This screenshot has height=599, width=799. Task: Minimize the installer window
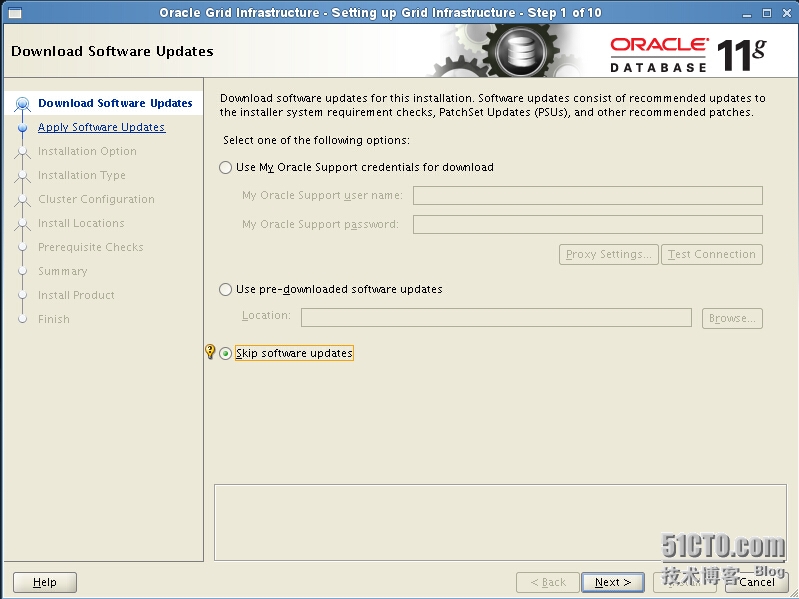747,13
